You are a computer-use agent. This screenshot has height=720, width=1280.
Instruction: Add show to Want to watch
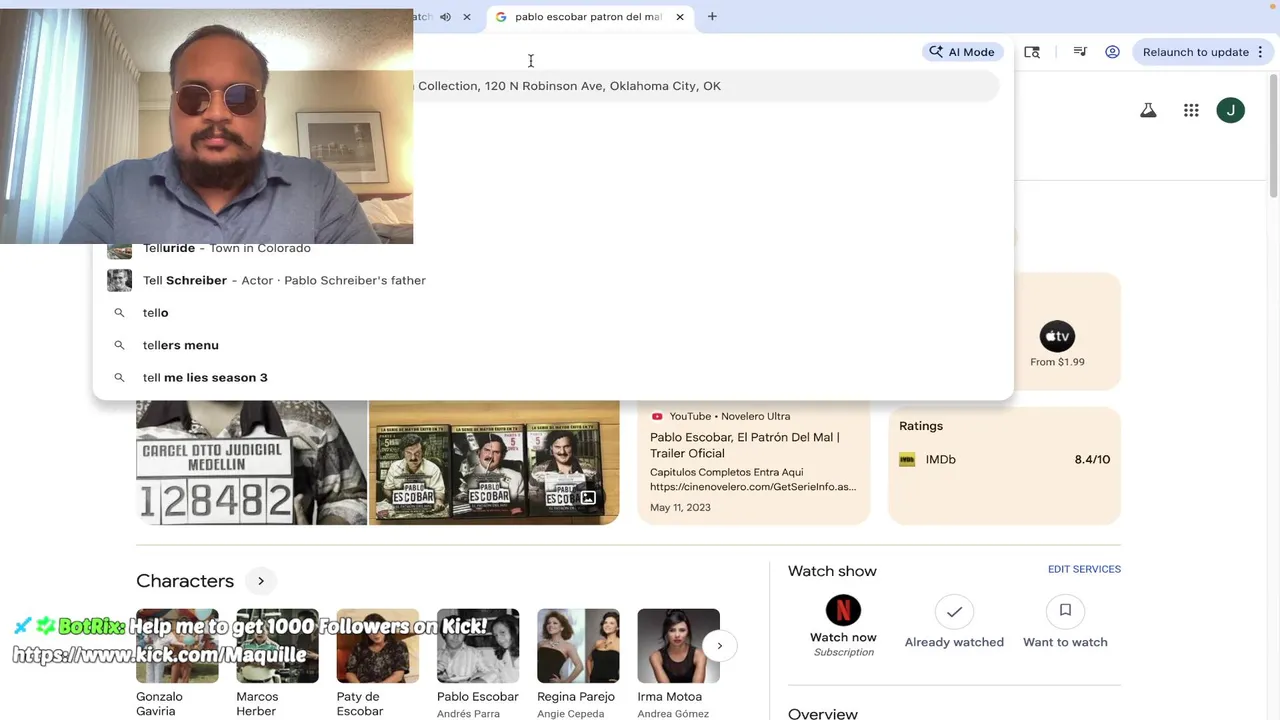coord(1065,623)
